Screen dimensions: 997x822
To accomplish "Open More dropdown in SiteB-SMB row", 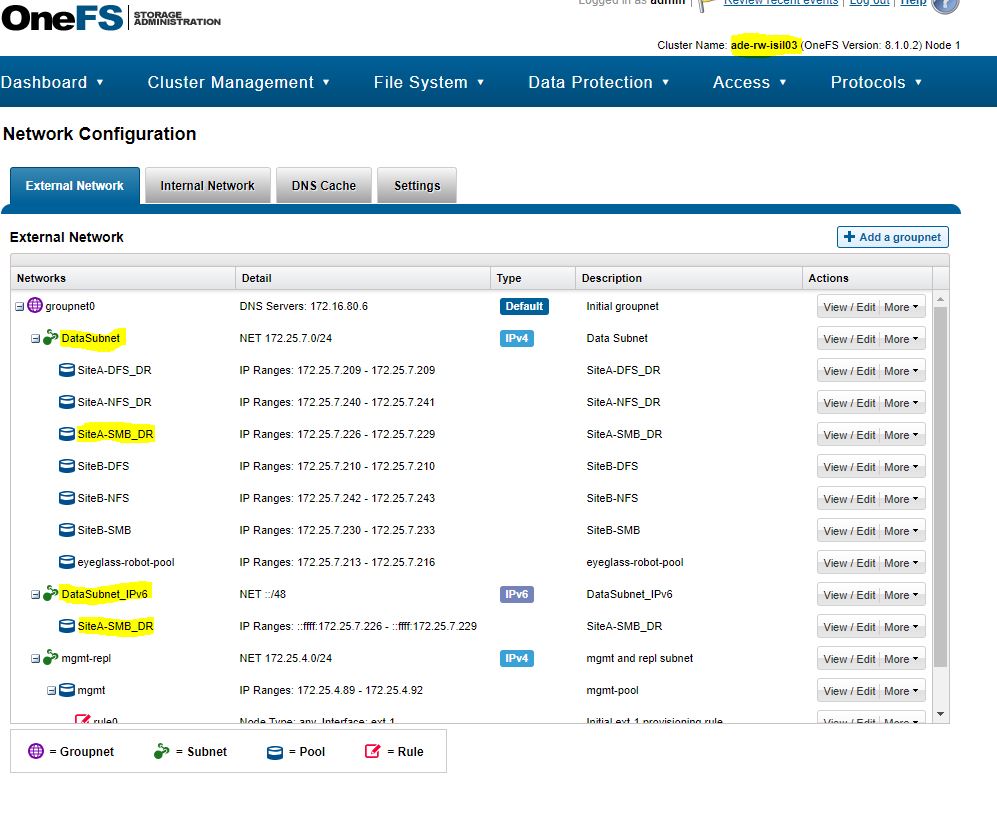I will click(x=902, y=530).
